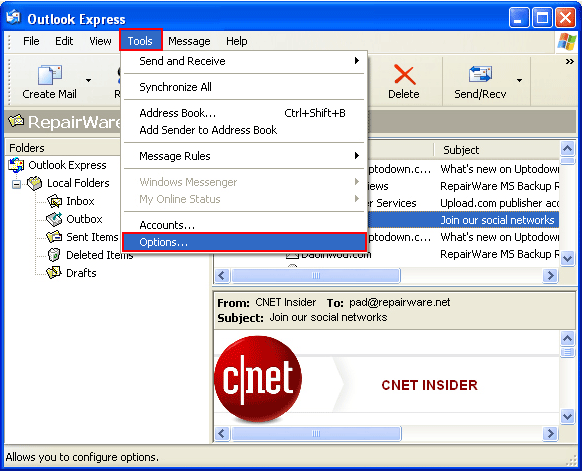Expand the Message Rules submenu
Screen dimensions: 582x471
(x=245, y=156)
